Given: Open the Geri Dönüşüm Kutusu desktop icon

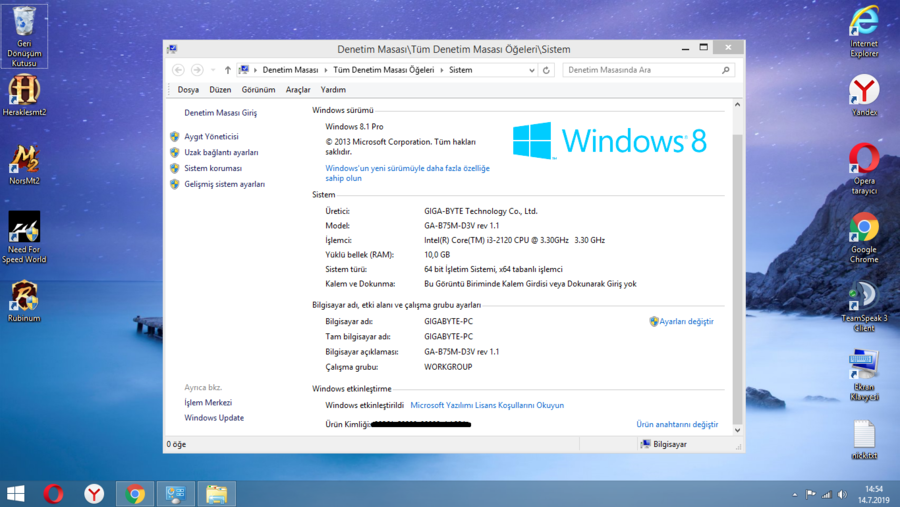Looking at the screenshot, I should (x=24, y=34).
